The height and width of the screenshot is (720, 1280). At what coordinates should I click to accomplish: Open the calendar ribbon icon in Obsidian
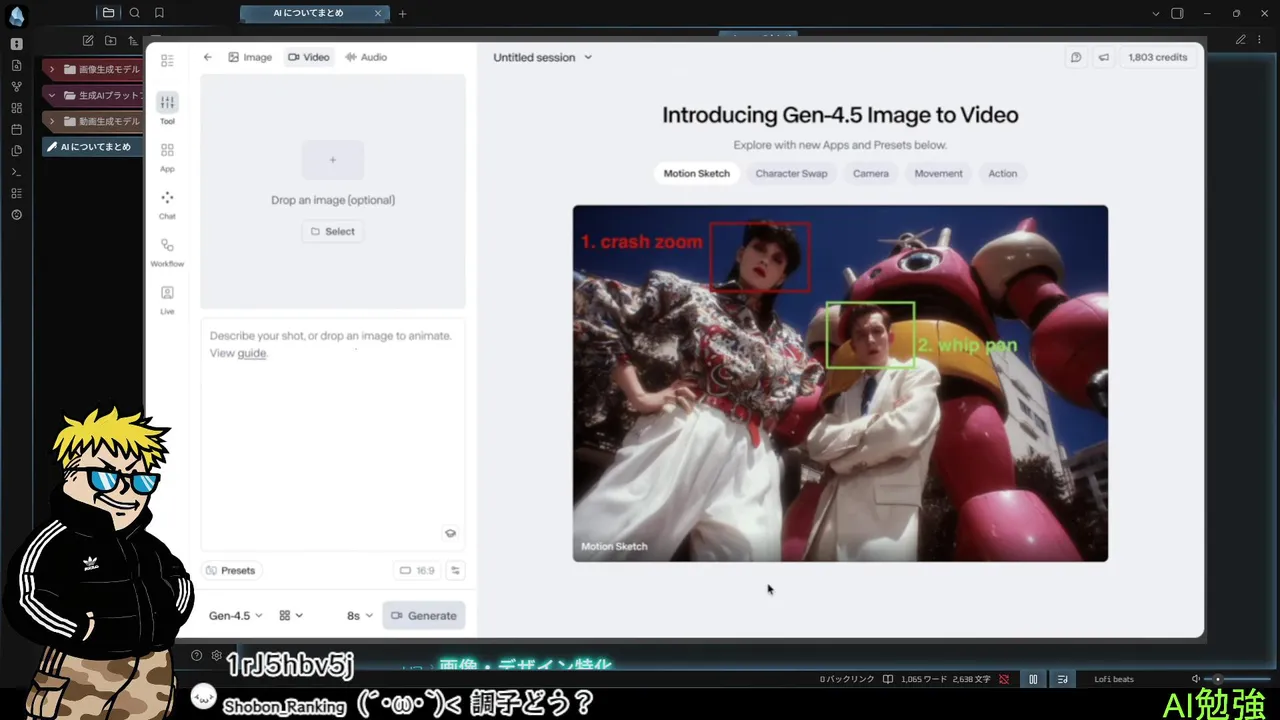click(16, 129)
